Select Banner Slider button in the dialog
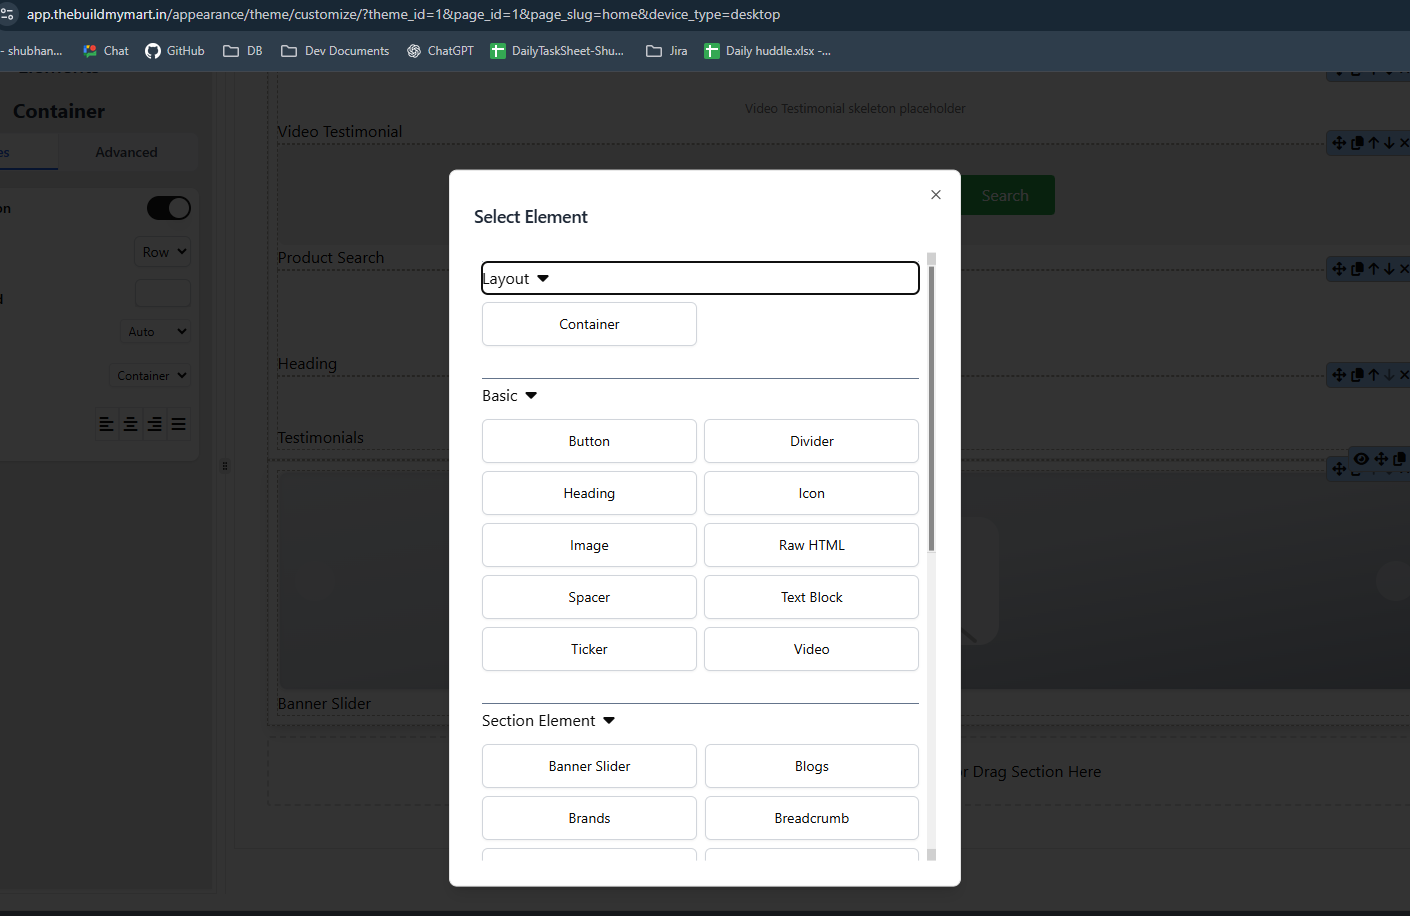The image size is (1410, 916). point(589,766)
